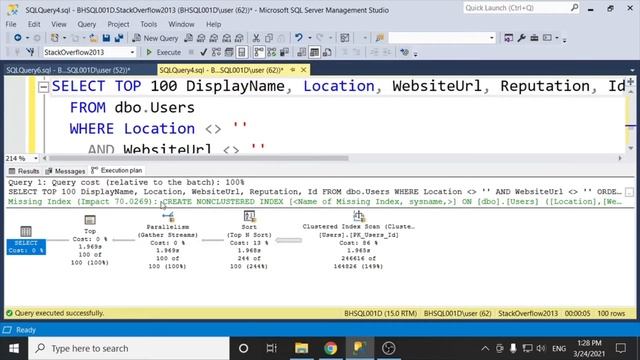The height and width of the screenshot is (360, 640).
Task: Undo the last action
Action: (299, 38)
